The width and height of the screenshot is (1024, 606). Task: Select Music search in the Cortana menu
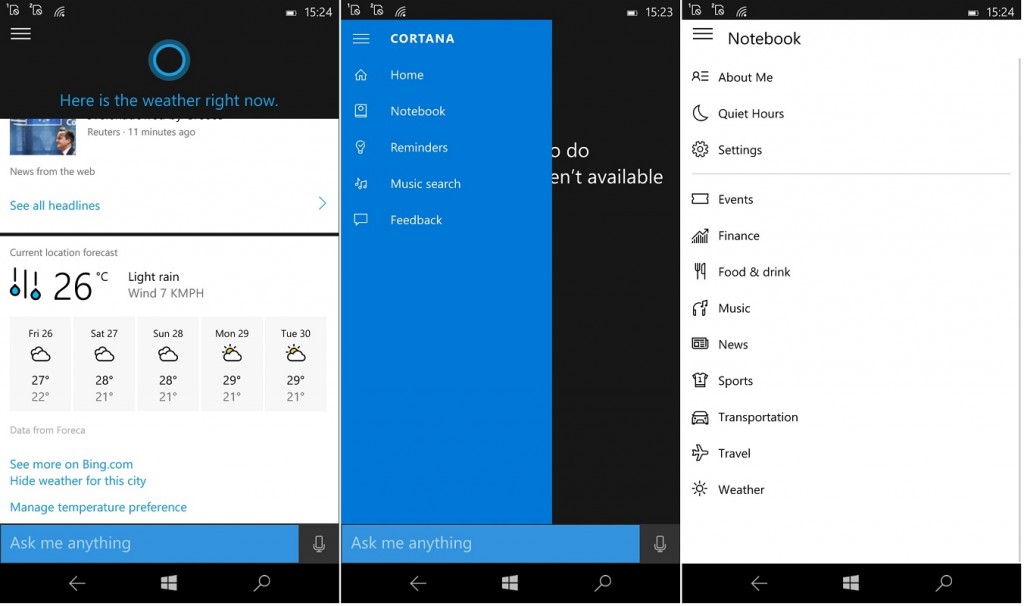(x=425, y=184)
